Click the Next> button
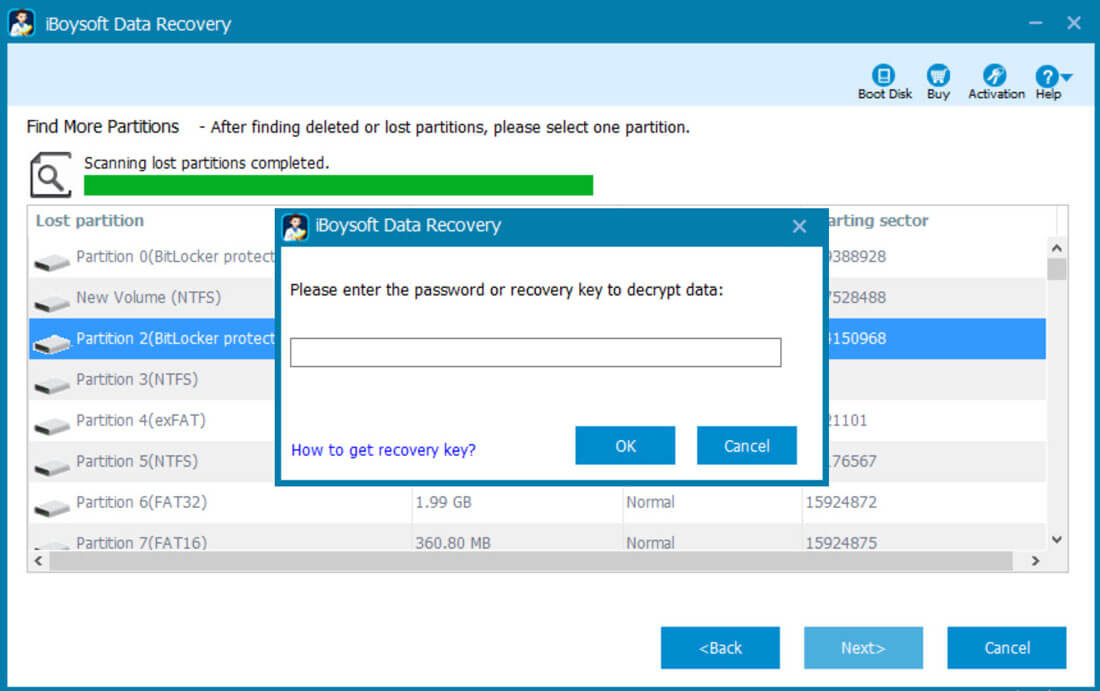1100x691 pixels. [863, 648]
